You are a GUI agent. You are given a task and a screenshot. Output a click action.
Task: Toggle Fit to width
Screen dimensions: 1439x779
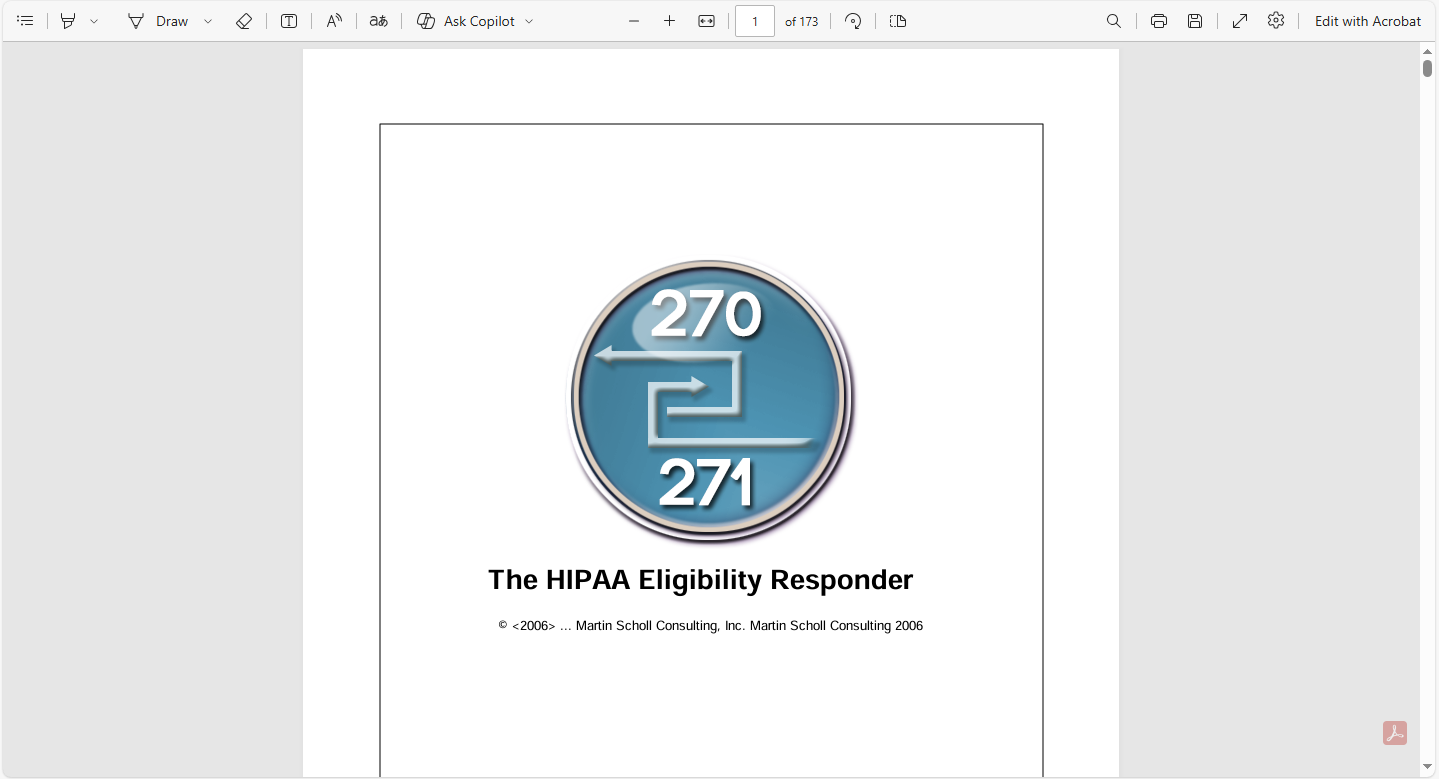(706, 21)
